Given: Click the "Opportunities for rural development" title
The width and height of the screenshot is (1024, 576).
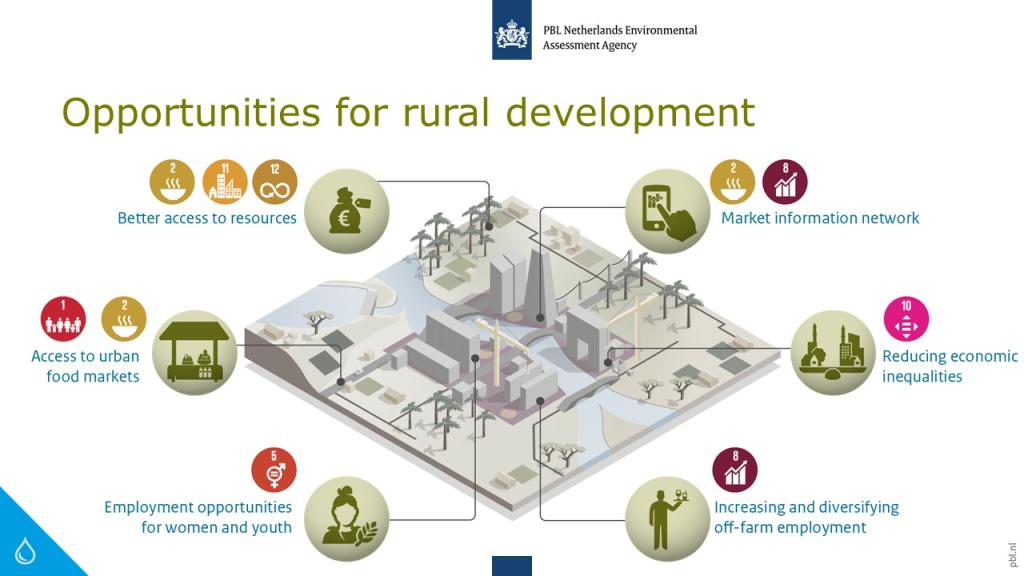Looking at the screenshot, I should (x=408, y=112).
